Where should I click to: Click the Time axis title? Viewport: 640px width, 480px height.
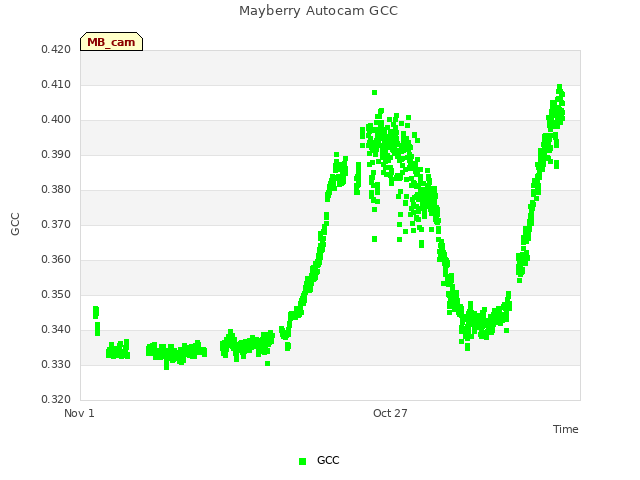pyautogui.click(x=566, y=429)
